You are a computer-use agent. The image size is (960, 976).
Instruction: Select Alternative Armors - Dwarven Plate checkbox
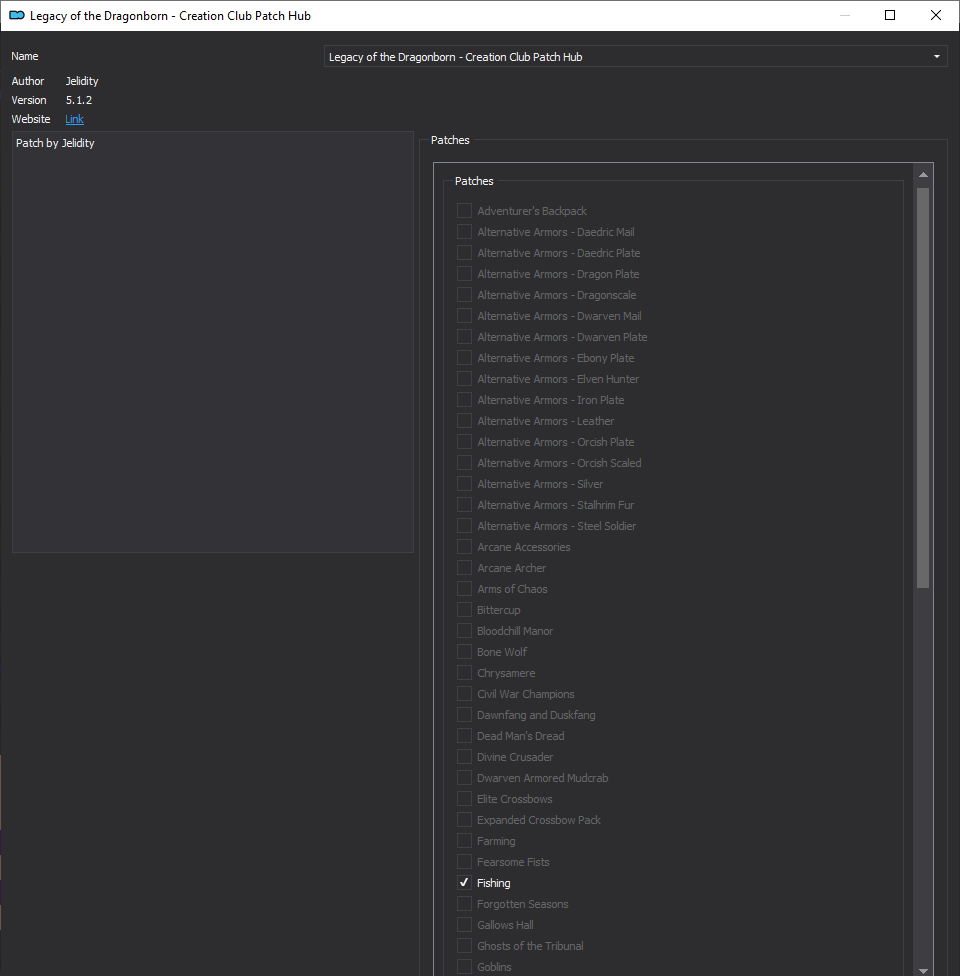[x=464, y=337]
